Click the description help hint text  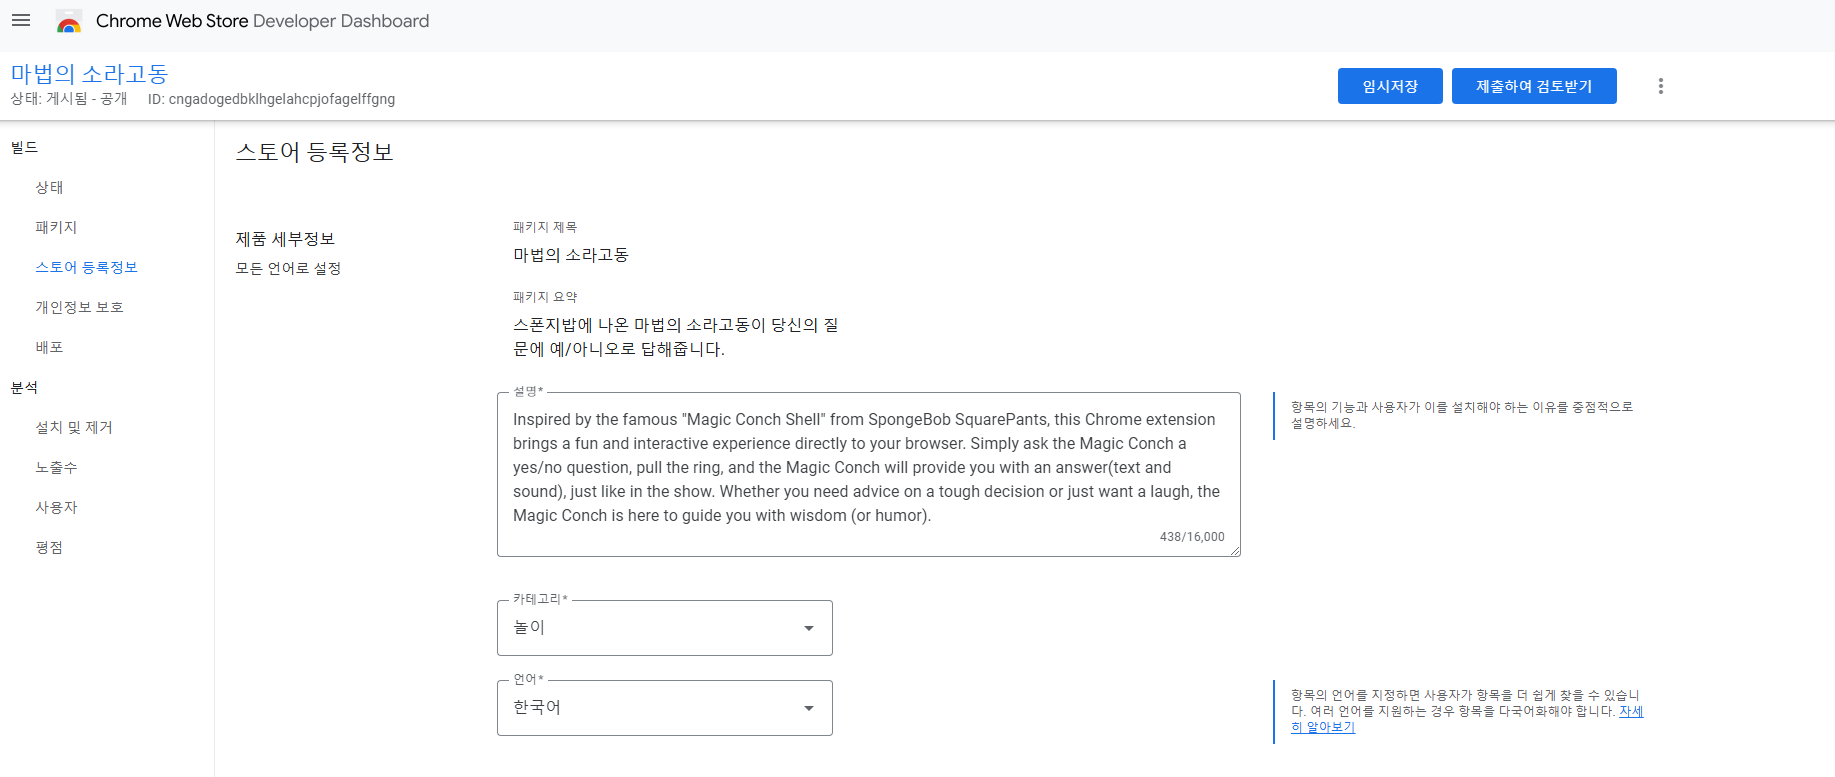click(1461, 415)
